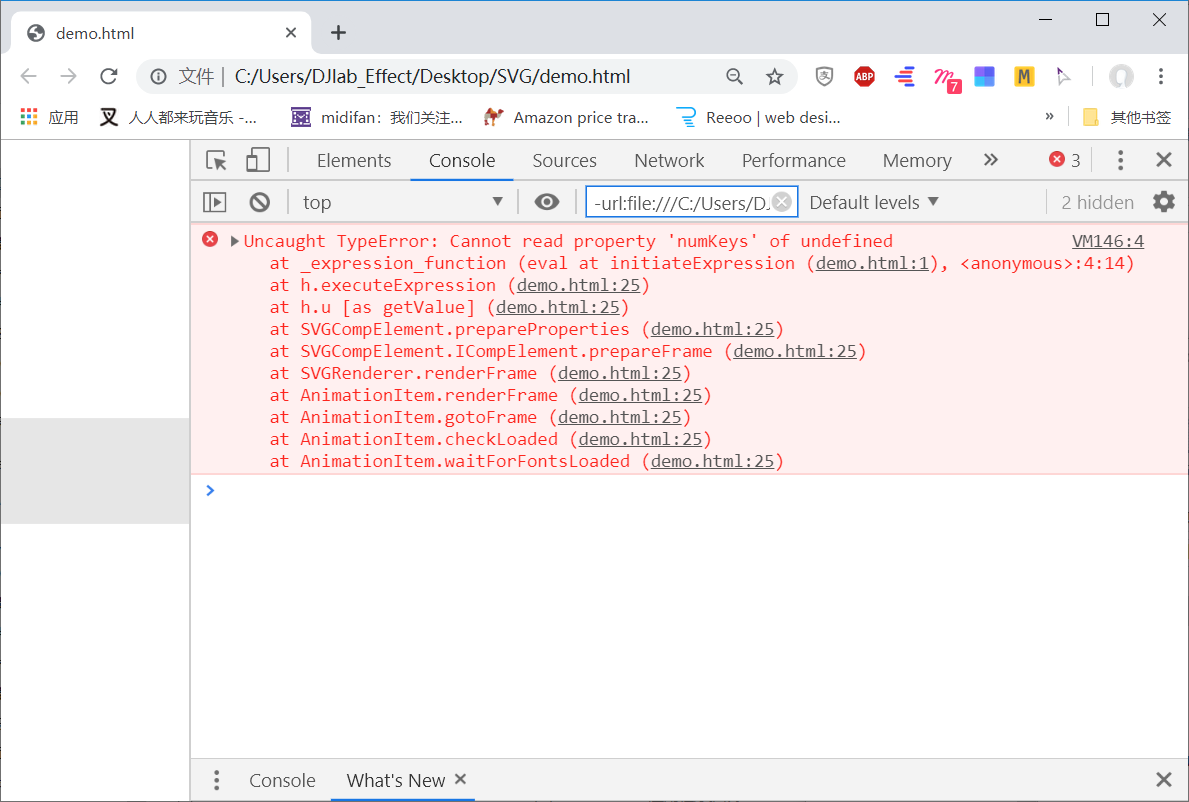The height and width of the screenshot is (802, 1189).
Task: Select the drawer Console tab
Action: 282,780
